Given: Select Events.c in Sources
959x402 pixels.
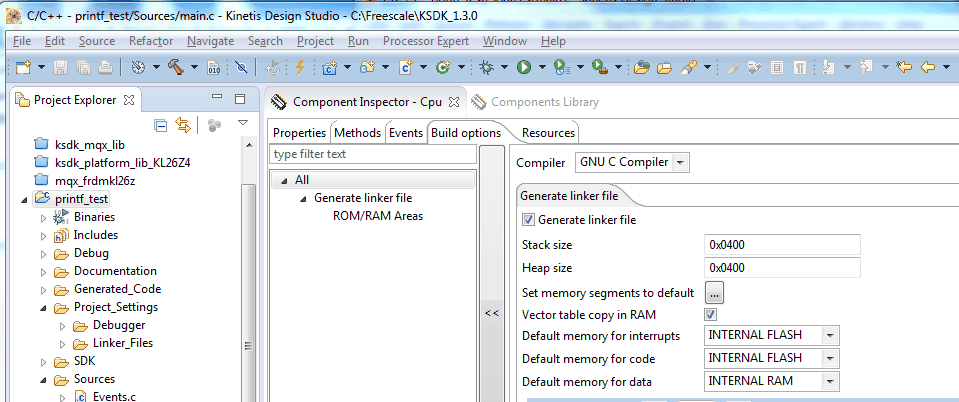Looking at the screenshot, I should coord(114,396).
